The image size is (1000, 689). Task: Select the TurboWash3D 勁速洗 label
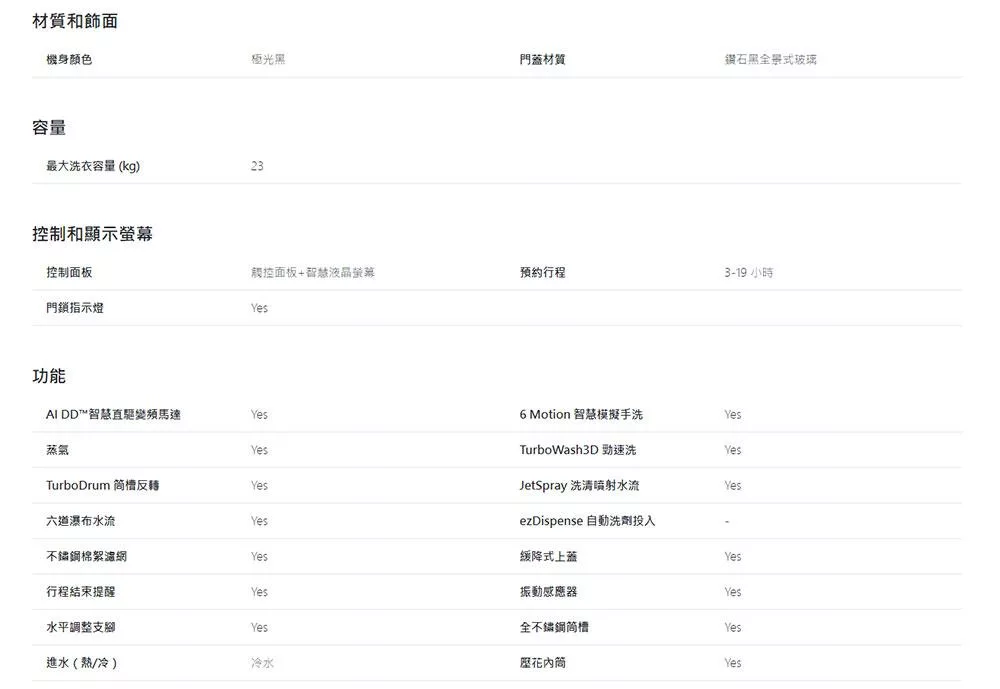pos(577,450)
